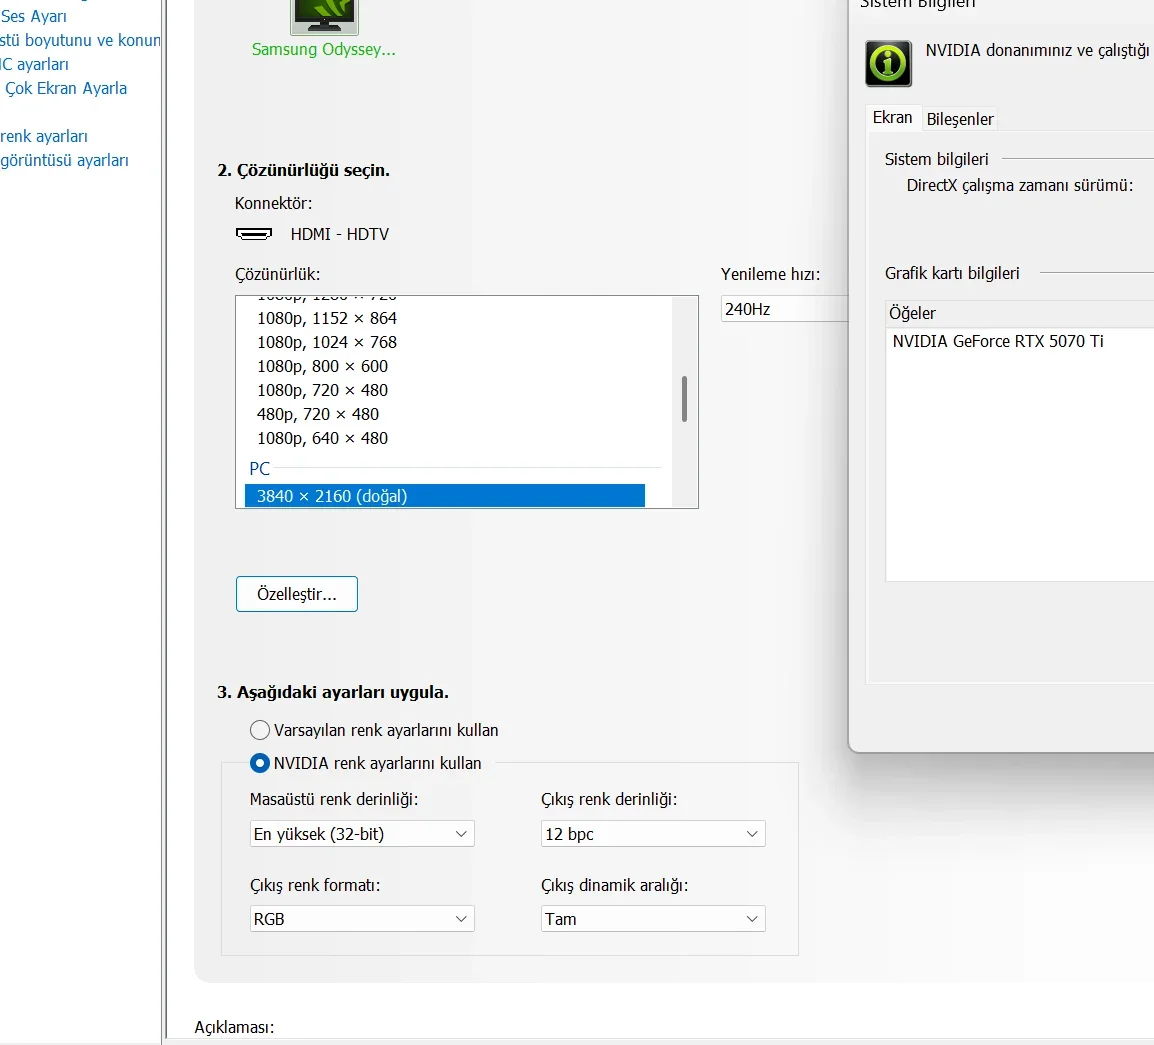Open Çok Ekran Ayarla link
Screen dimensions: 1154x1045
click(x=66, y=88)
